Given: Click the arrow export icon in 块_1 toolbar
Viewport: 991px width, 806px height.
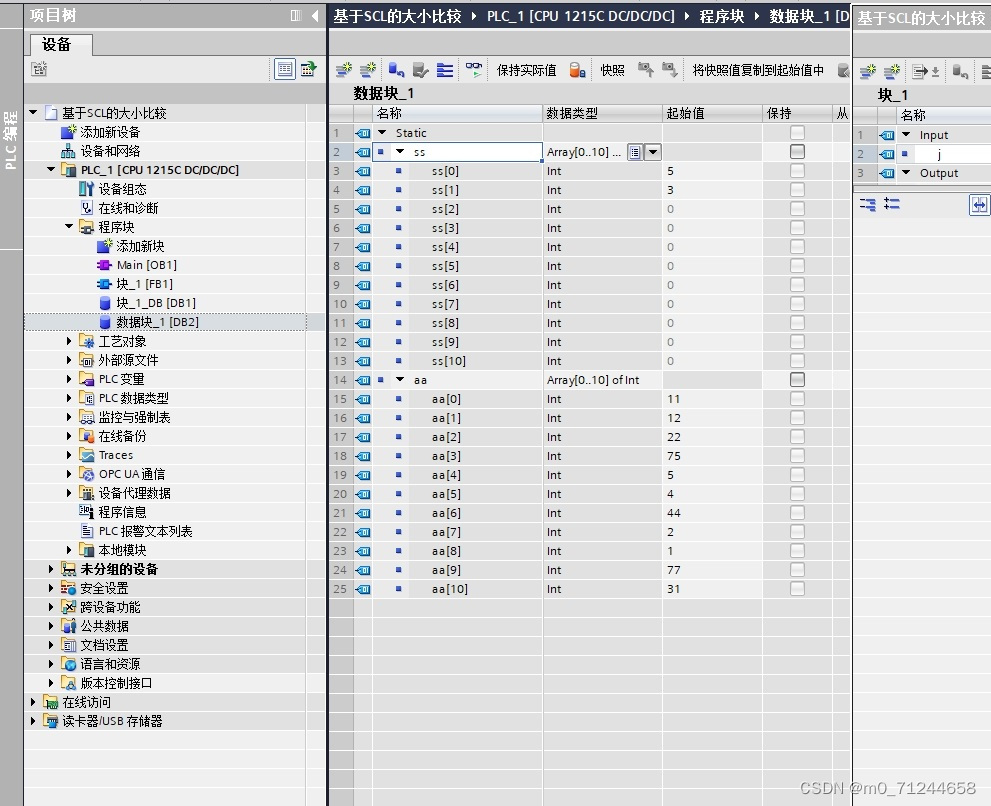Looking at the screenshot, I should tap(926, 71).
